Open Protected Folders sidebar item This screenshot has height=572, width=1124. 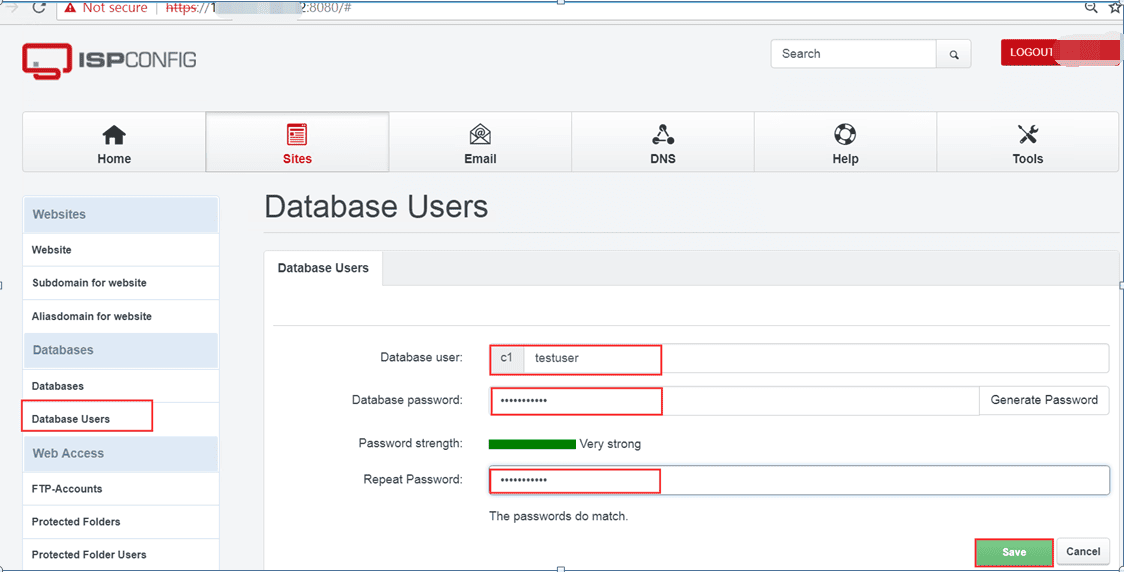click(x=120, y=522)
